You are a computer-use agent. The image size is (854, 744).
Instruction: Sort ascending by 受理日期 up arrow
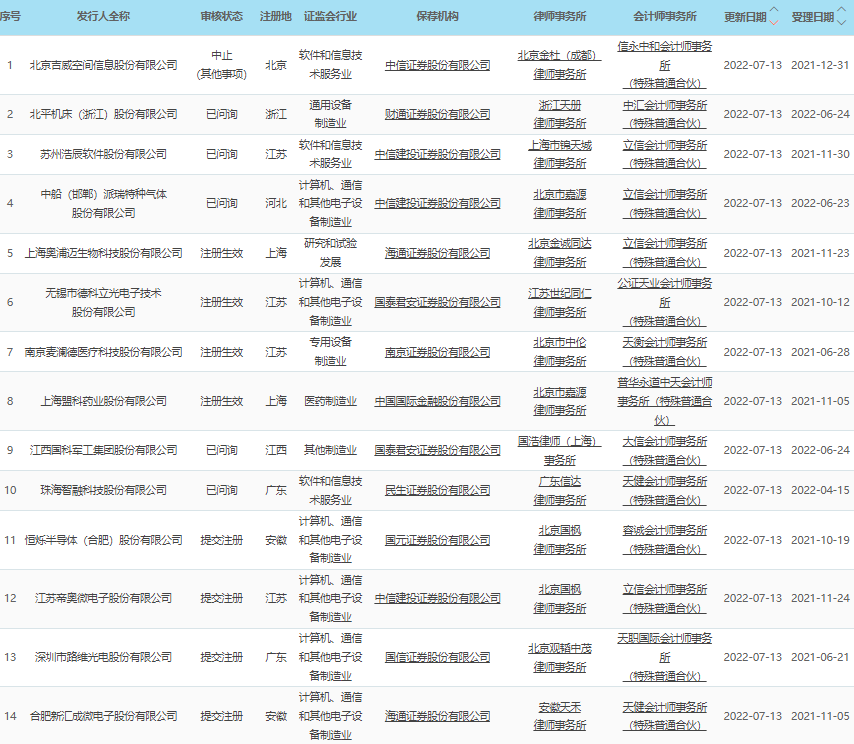(841, 10)
